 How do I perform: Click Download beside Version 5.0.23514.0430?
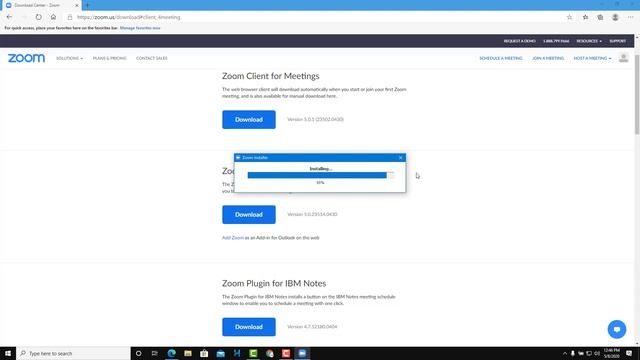click(x=249, y=215)
